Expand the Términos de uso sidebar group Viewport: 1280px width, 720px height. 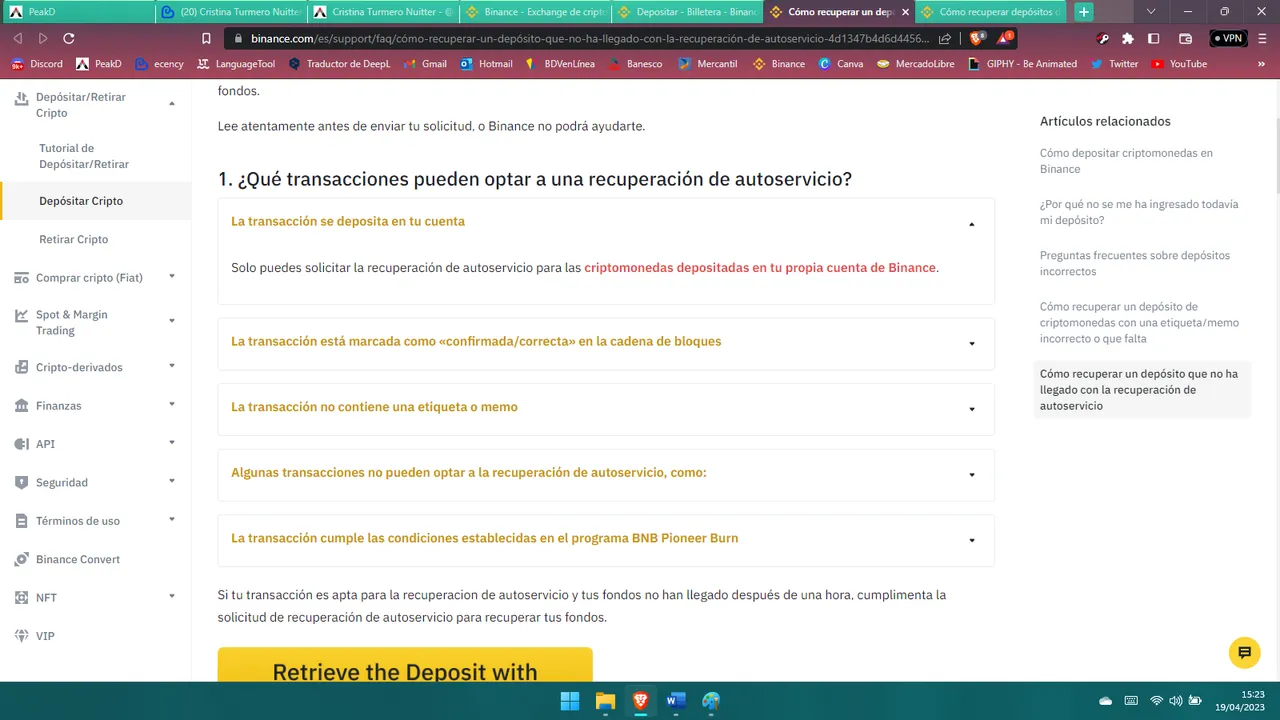tap(172, 520)
